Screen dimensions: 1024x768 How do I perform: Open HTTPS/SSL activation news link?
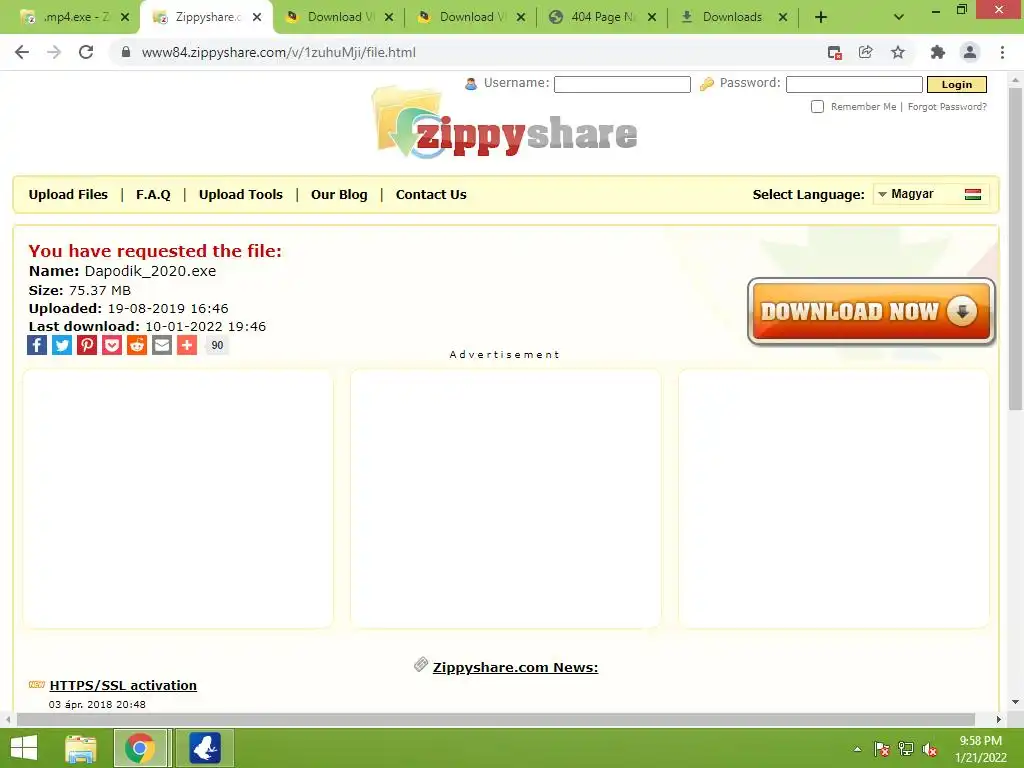[123, 685]
